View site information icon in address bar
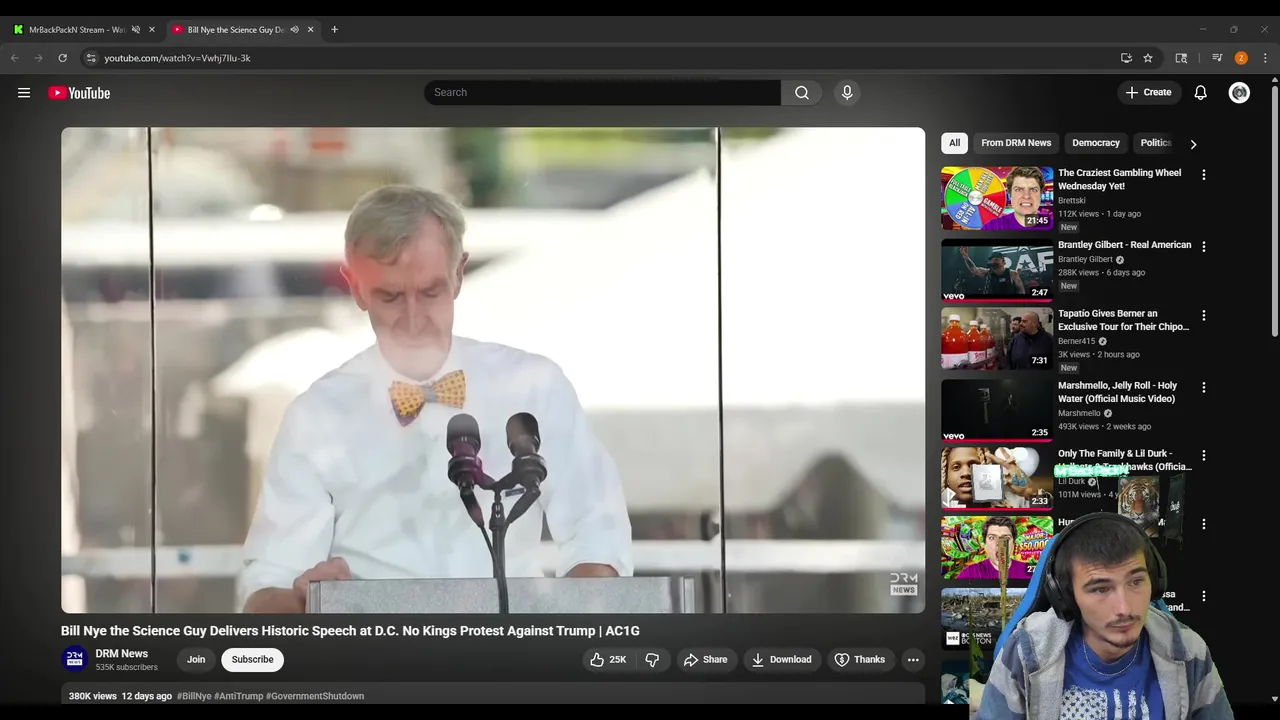1280x720 pixels. pos(91,58)
